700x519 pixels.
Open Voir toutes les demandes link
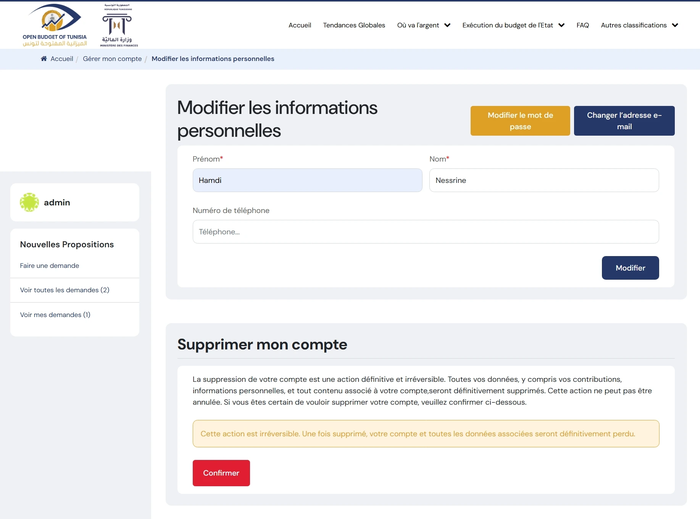65,290
